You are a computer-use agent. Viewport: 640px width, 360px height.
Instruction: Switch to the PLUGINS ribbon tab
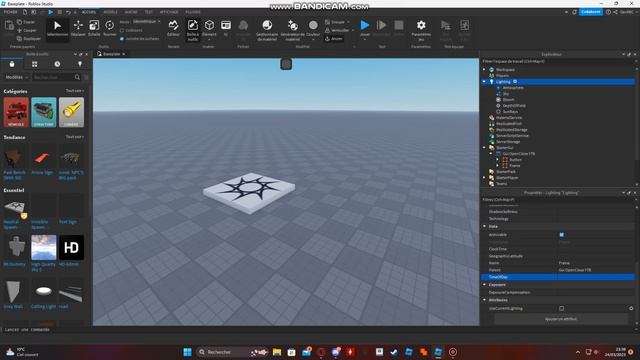click(x=193, y=12)
